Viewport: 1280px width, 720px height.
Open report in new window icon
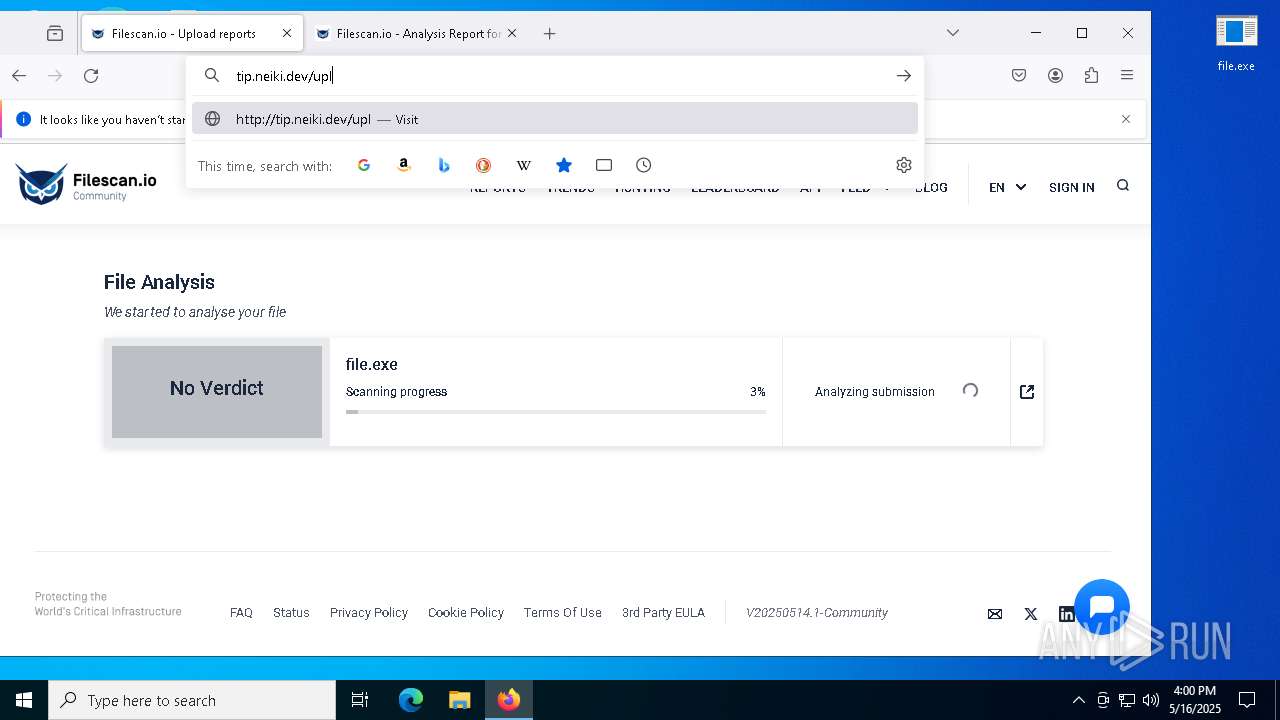pyautogui.click(x=1027, y=392)
